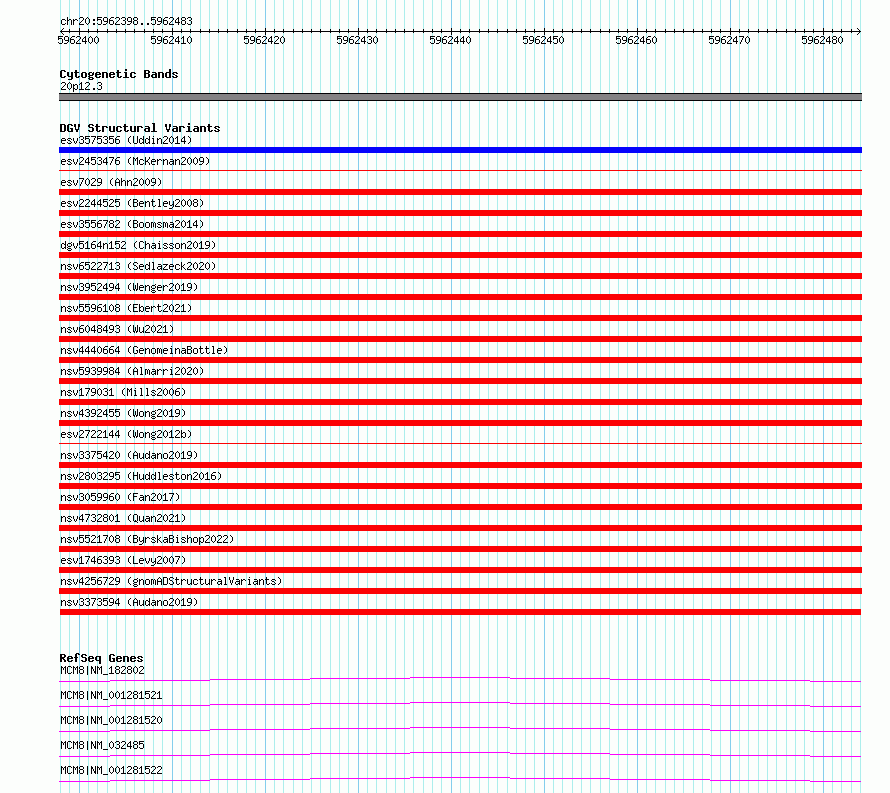
Task: Click nsv5521708 (ByrskaBishop2022) label
Action: pos(147,539)
